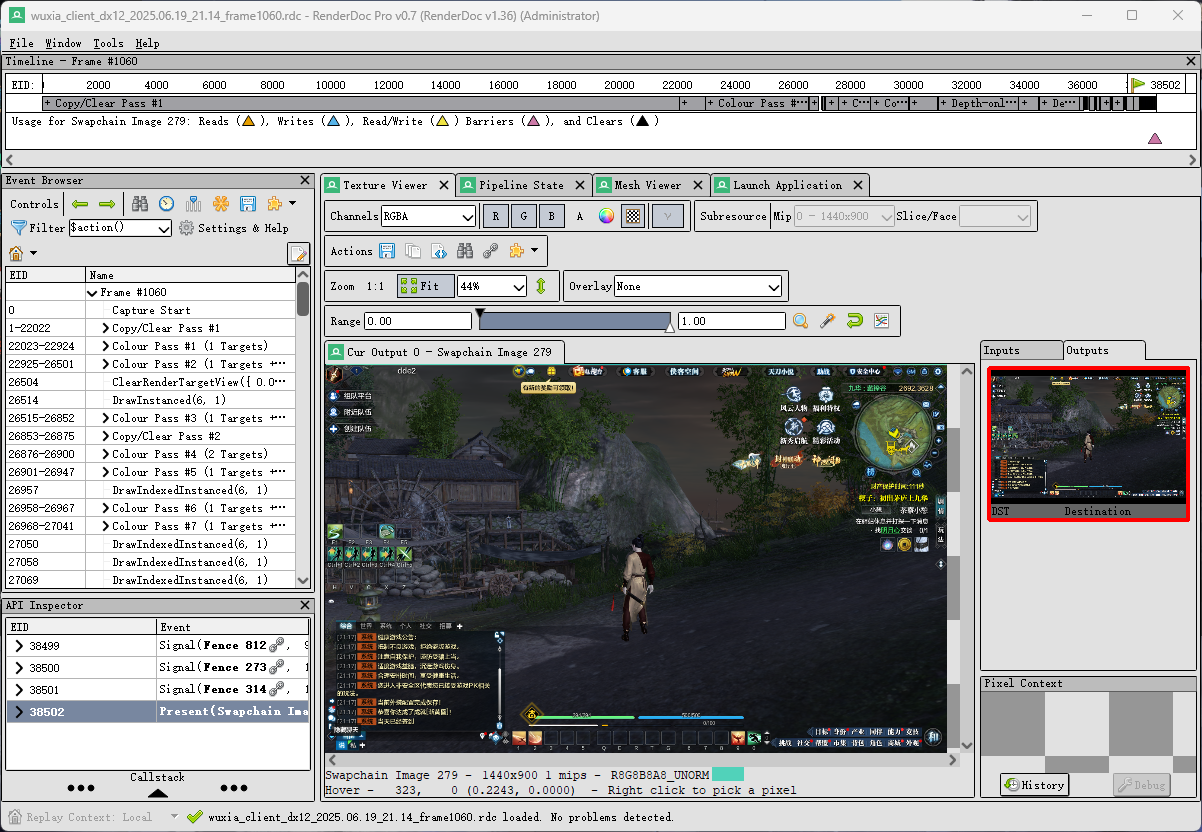The image size is (1202, 832).
Task: Open Settings & Help gear
Action: pos(233,228)
